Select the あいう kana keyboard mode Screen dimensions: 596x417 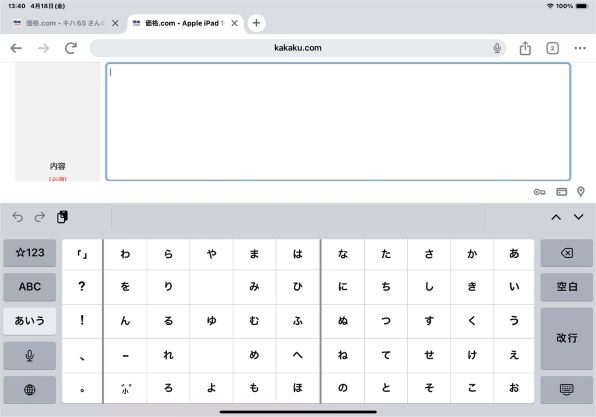point(30,321)
